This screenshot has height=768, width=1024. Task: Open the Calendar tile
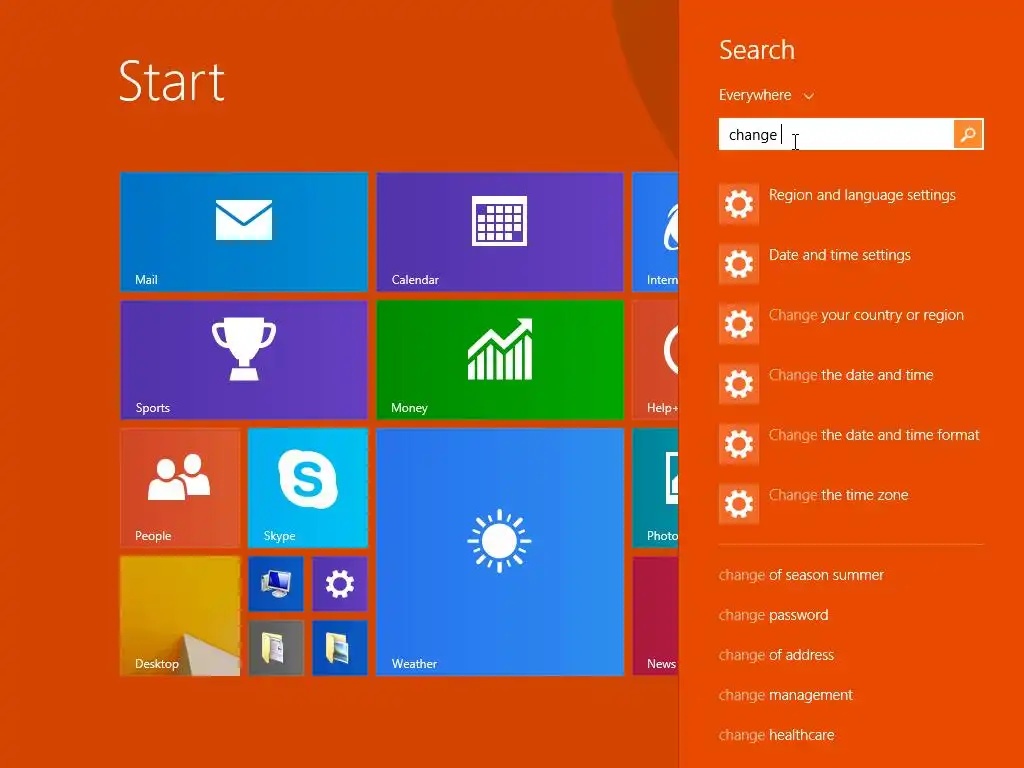pos(500,232)
